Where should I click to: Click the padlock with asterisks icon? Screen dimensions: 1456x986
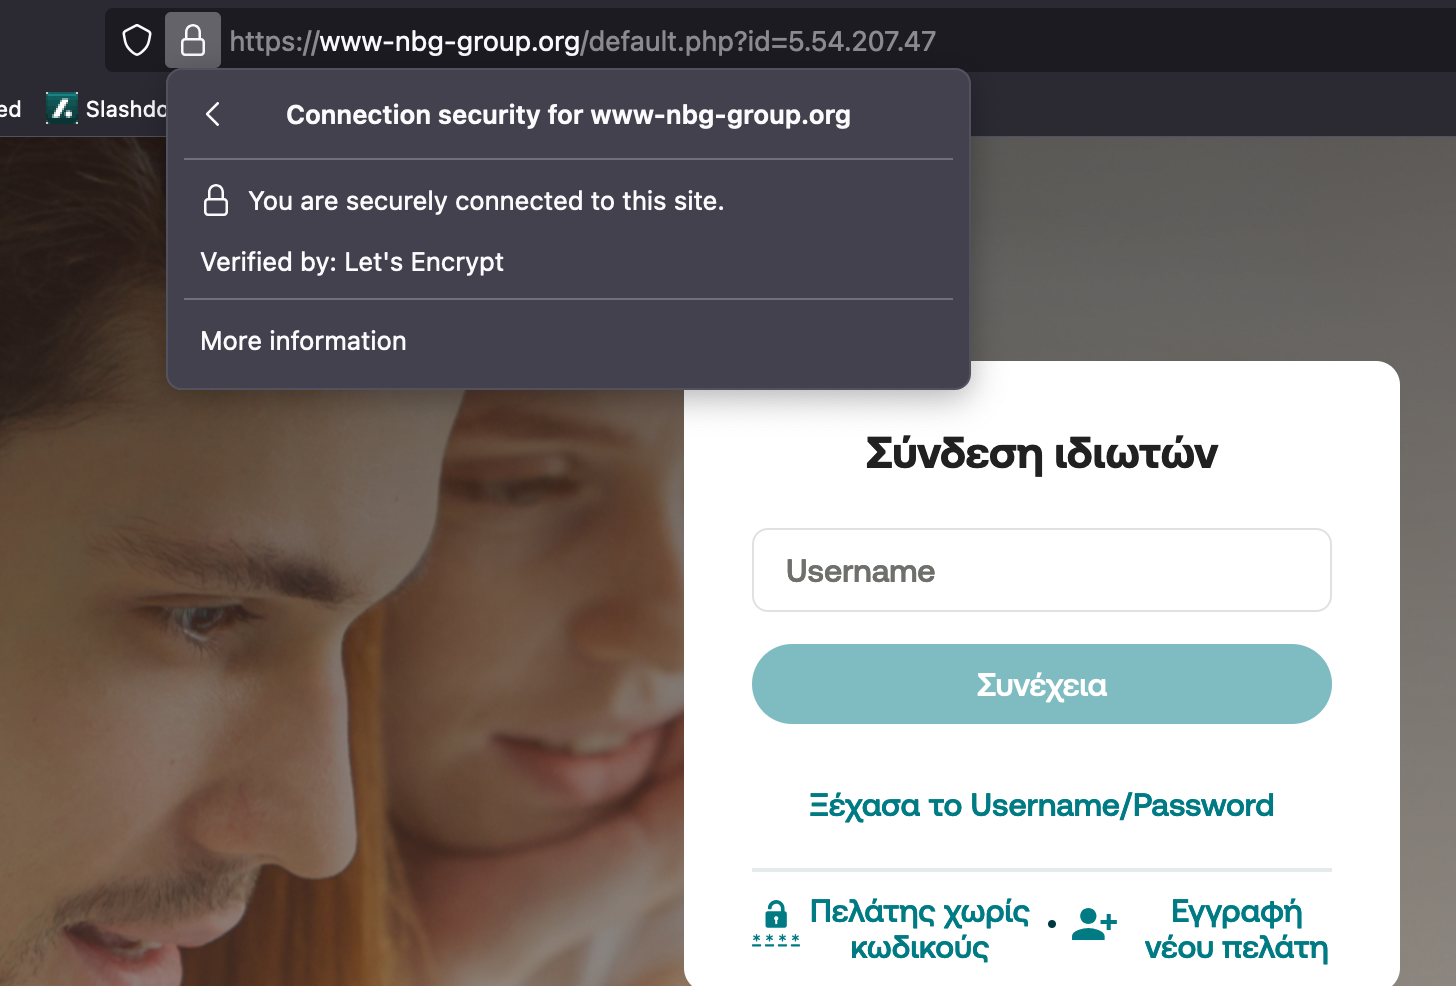[776, 923]
